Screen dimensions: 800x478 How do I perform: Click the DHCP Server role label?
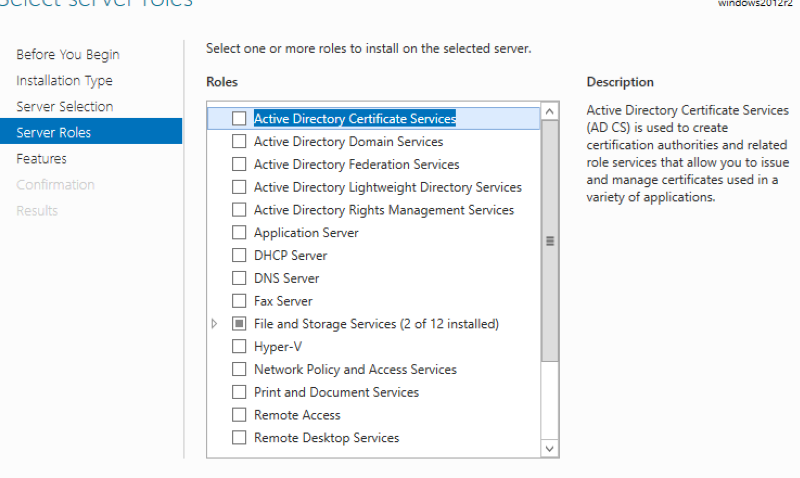point(291,255)
